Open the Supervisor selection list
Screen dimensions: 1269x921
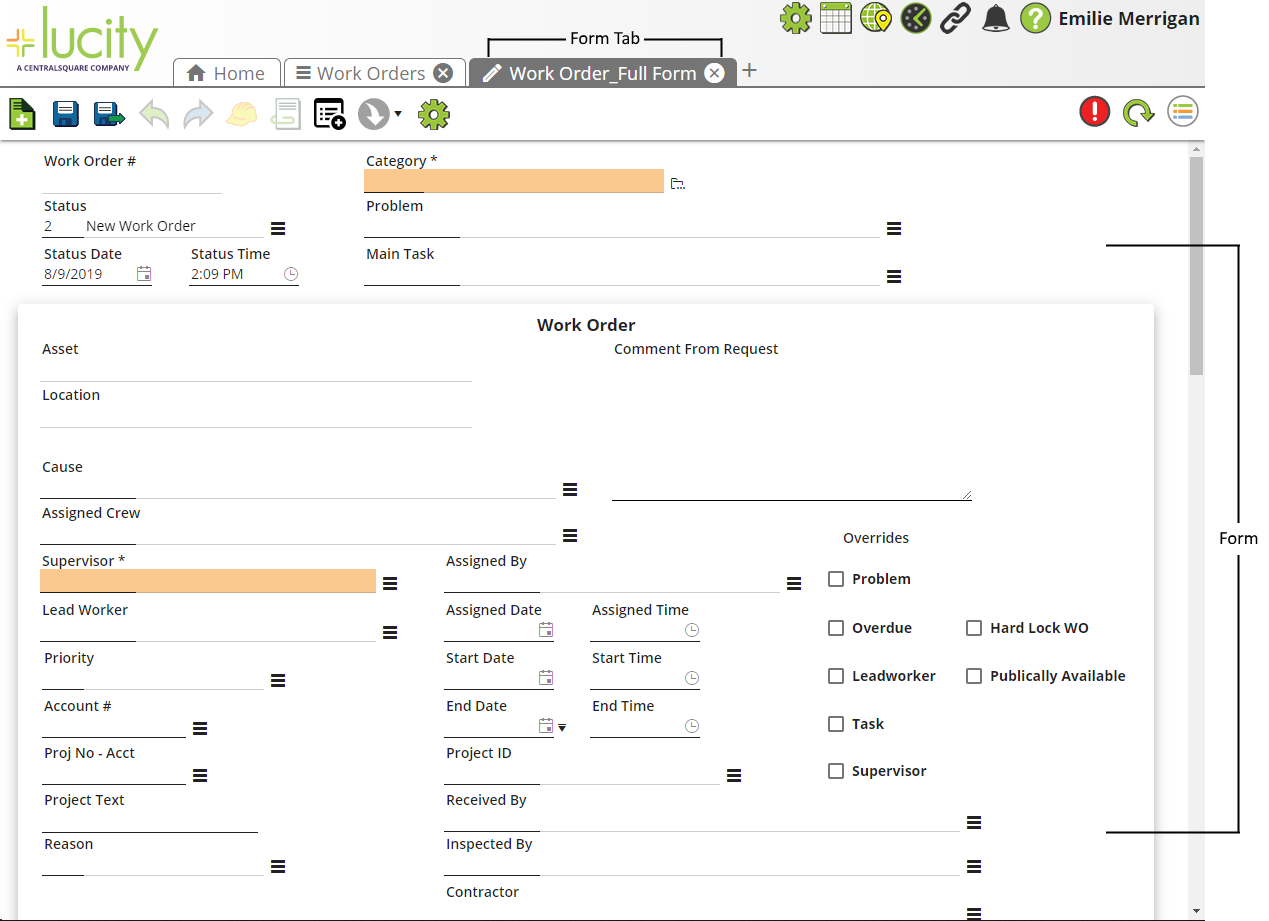coord(390,583)
